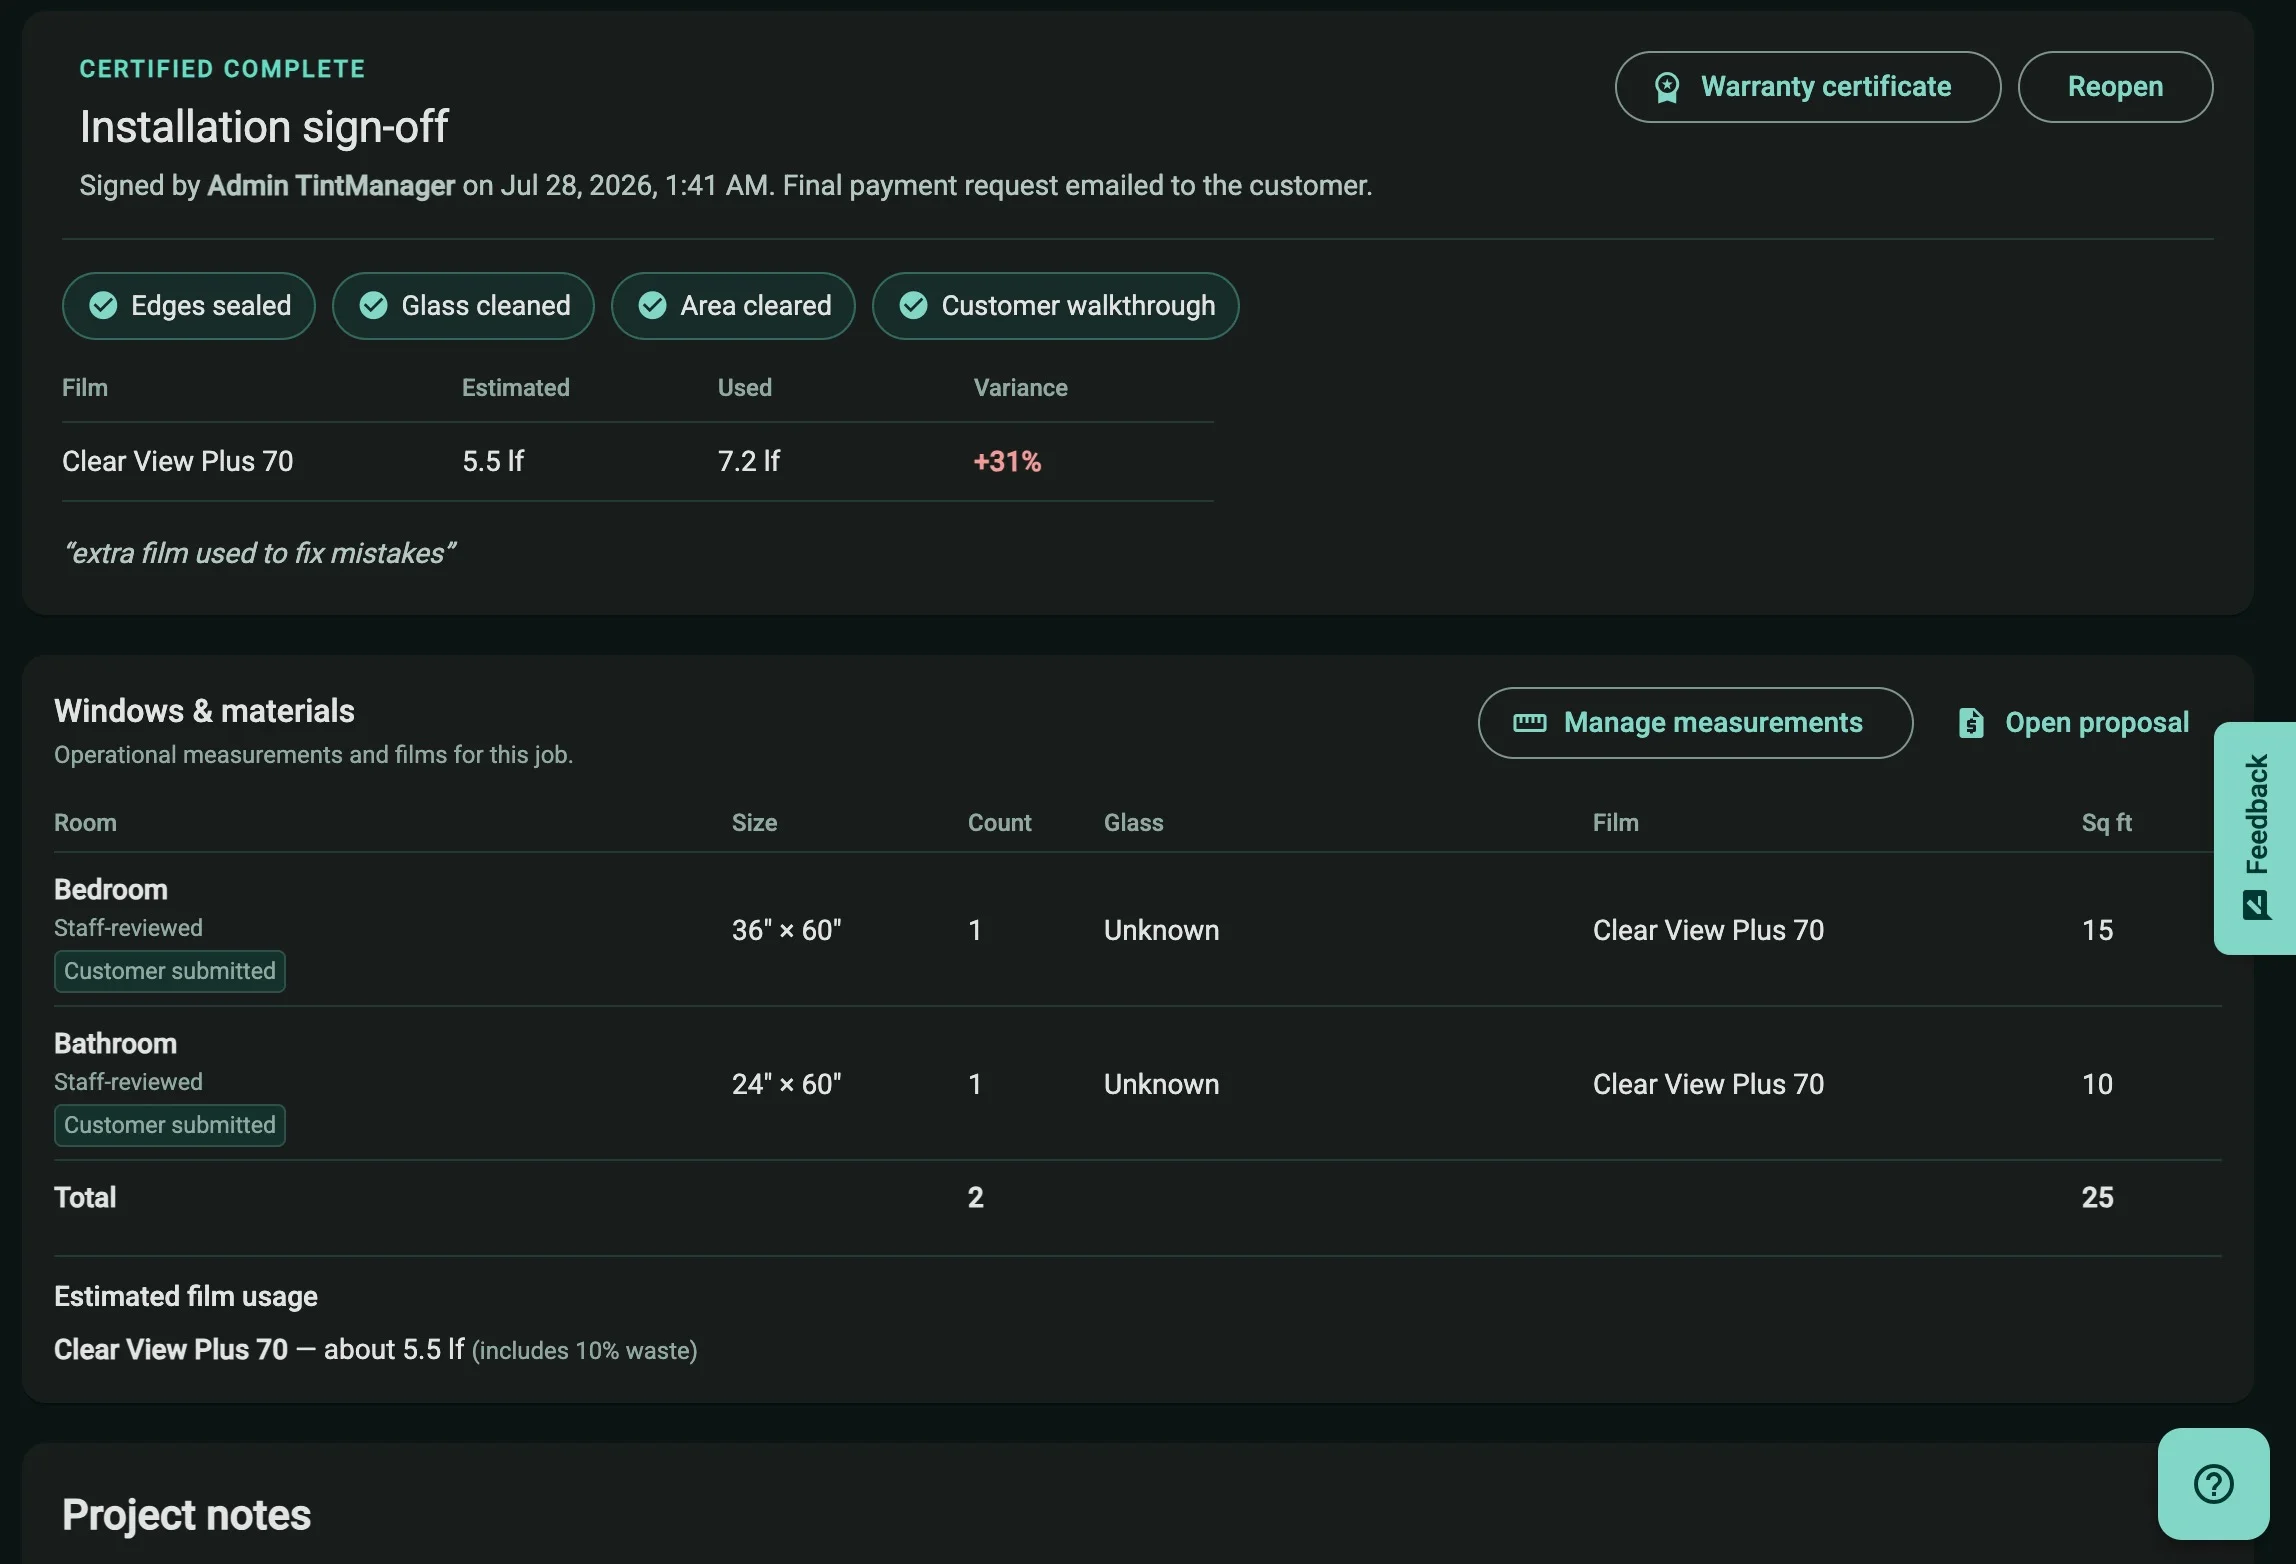This screenshot has height=1564, width=2296.
Task: Click the Bedroom Customer submitted badge
Action: (170, 971)
